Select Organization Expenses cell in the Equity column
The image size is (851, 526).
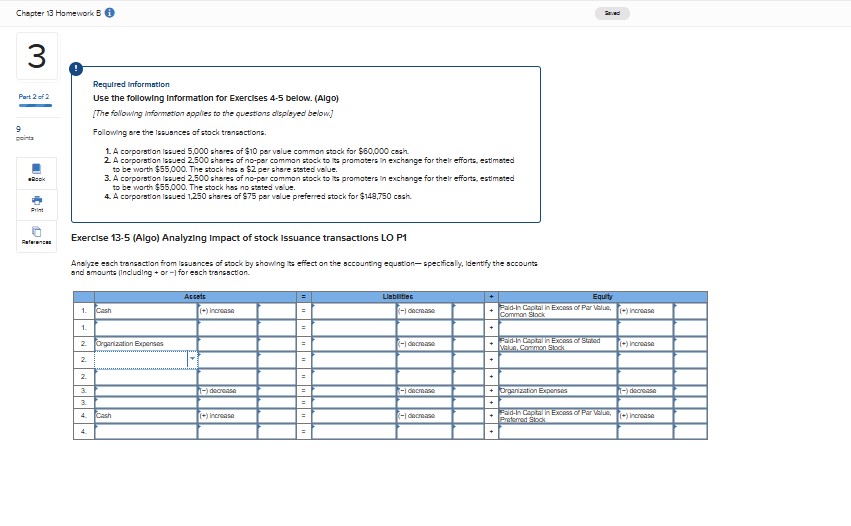[558, 391]
